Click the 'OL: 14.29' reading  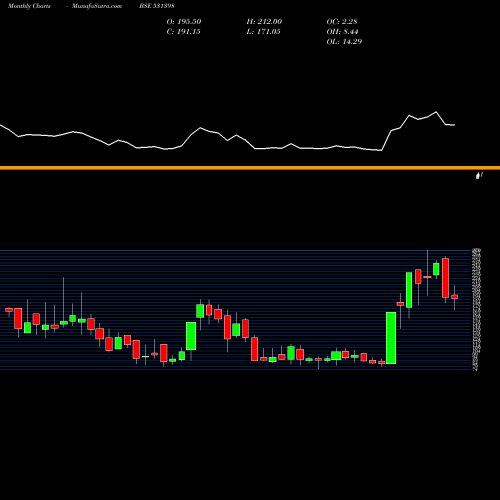(x=344, y=42)
